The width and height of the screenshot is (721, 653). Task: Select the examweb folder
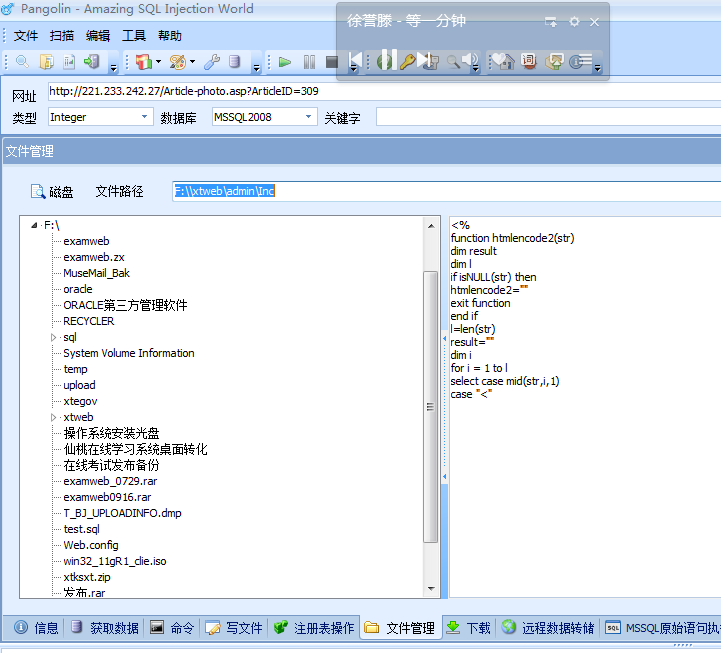[86, 241]
